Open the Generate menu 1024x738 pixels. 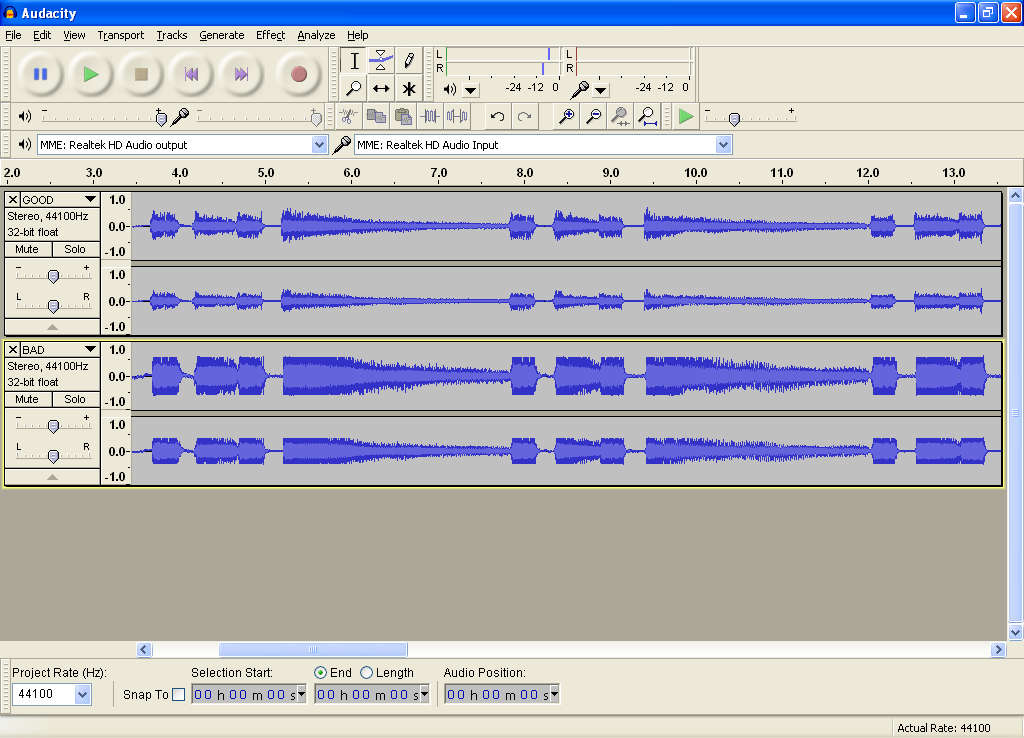coord(221,35)
